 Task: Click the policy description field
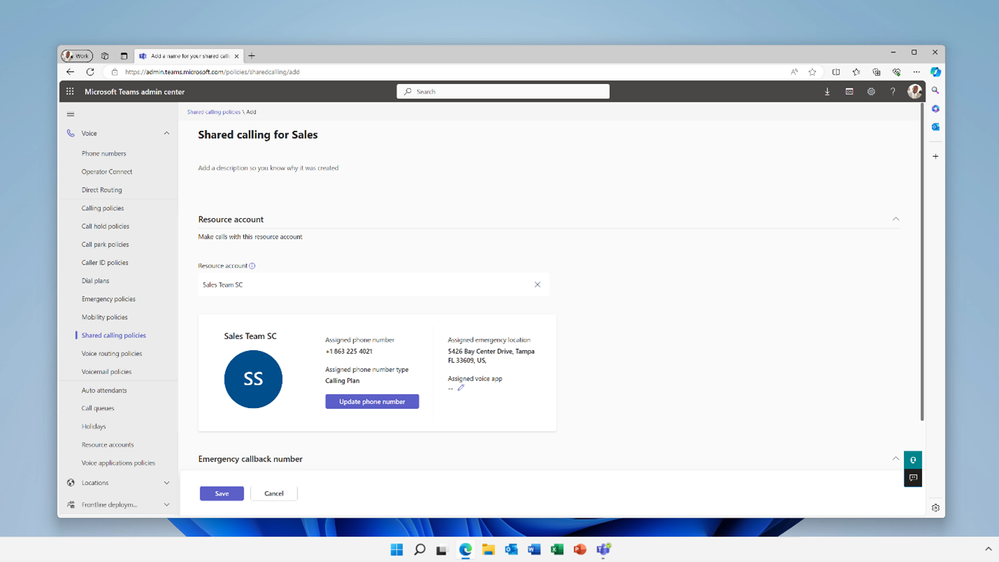tap(268, 168)
